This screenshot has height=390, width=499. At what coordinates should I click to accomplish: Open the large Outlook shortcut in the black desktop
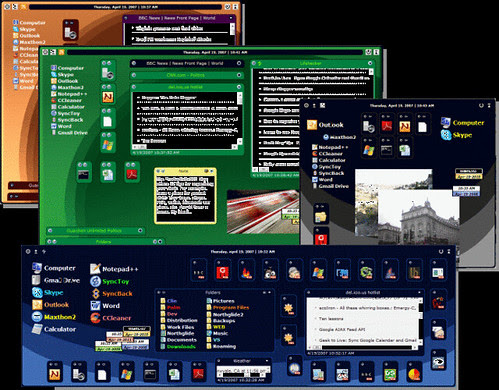coord(325,125)
